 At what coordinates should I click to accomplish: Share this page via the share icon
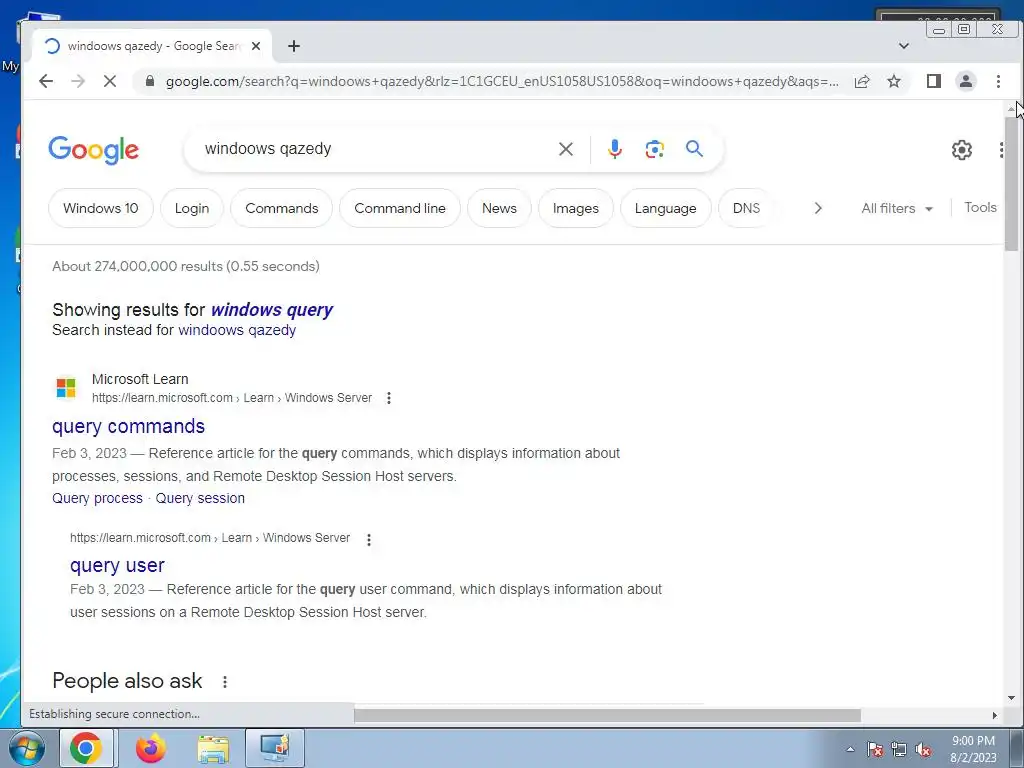[861, 81]
